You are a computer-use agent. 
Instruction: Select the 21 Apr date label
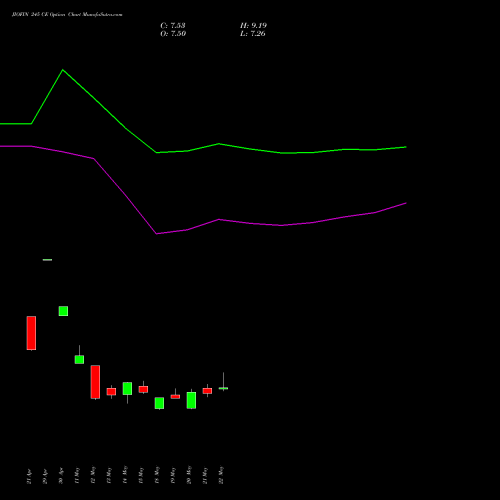click(x=29, y=476)
